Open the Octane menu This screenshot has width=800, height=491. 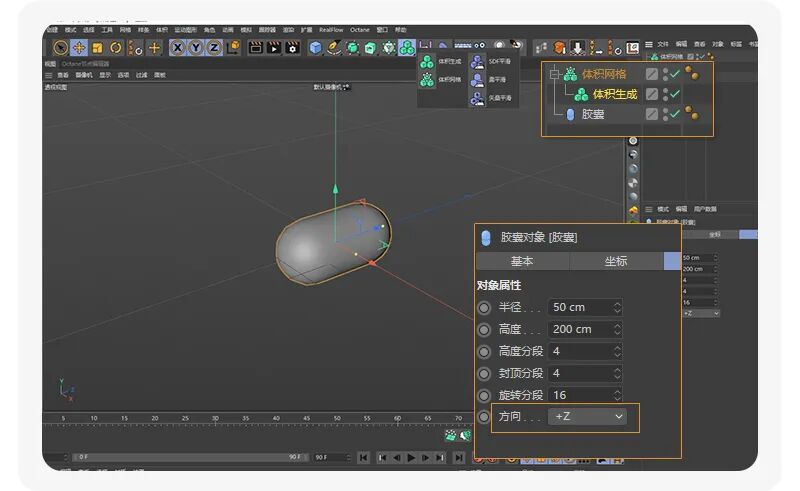coord(360,30)
